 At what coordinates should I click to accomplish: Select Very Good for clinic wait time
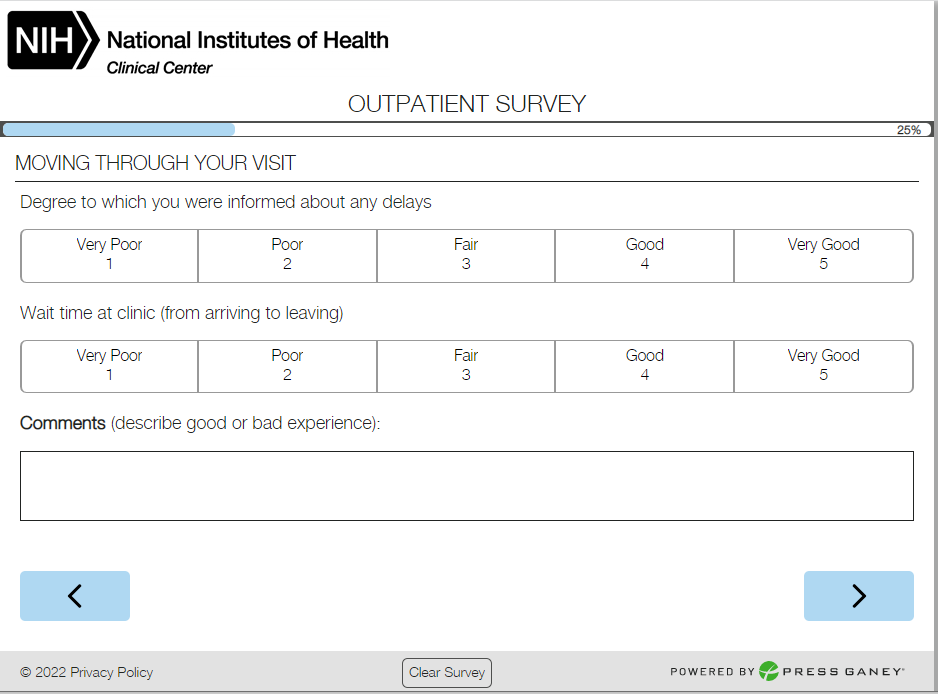(x=823, y=366)
